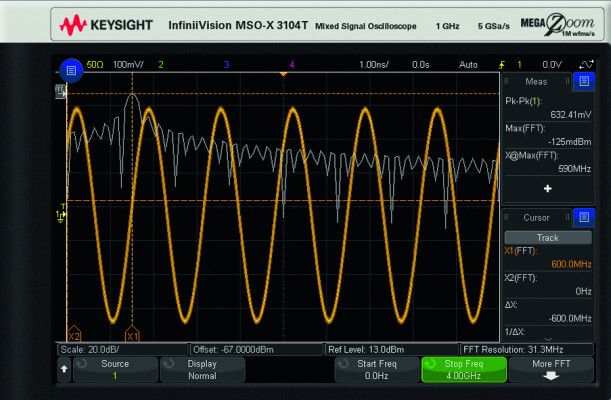Select the X2 cursor marker
The width and height of the screenshot is (611, 400).
tap(74, 334)
